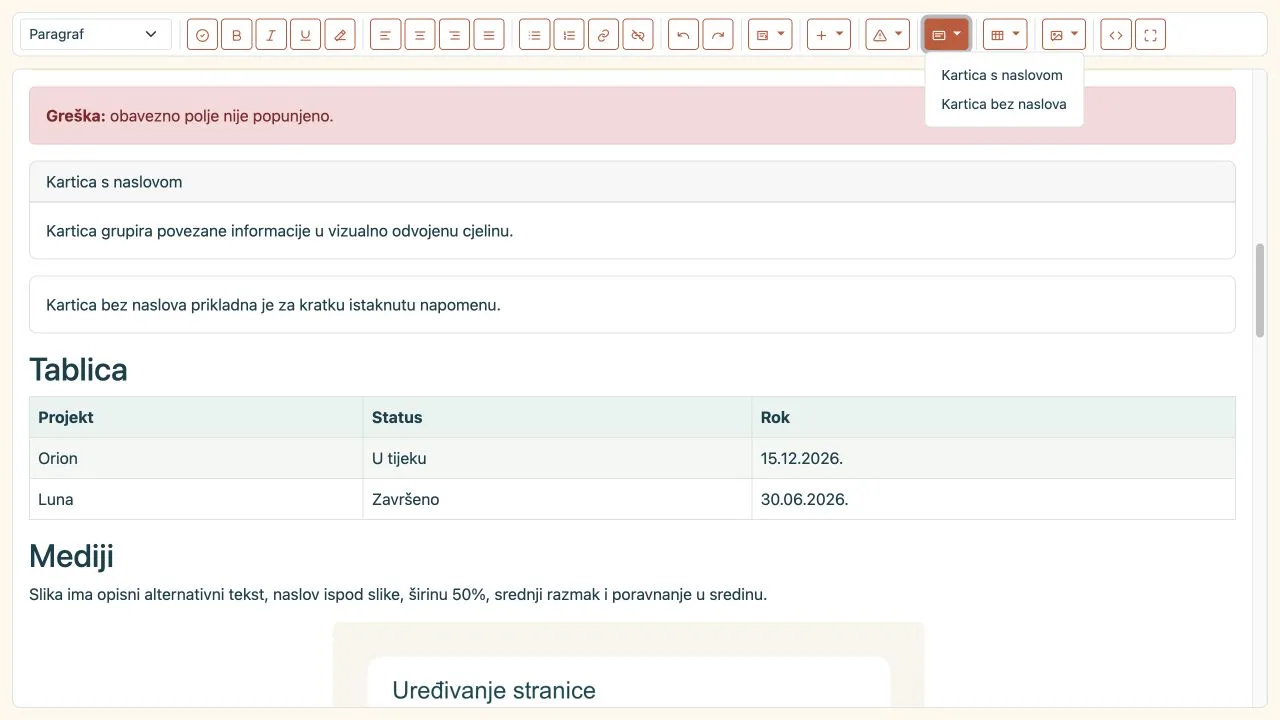The width and height of the screenshot is (1280, 720).
Task: Insert a numbered list
Action: point(569,35)
